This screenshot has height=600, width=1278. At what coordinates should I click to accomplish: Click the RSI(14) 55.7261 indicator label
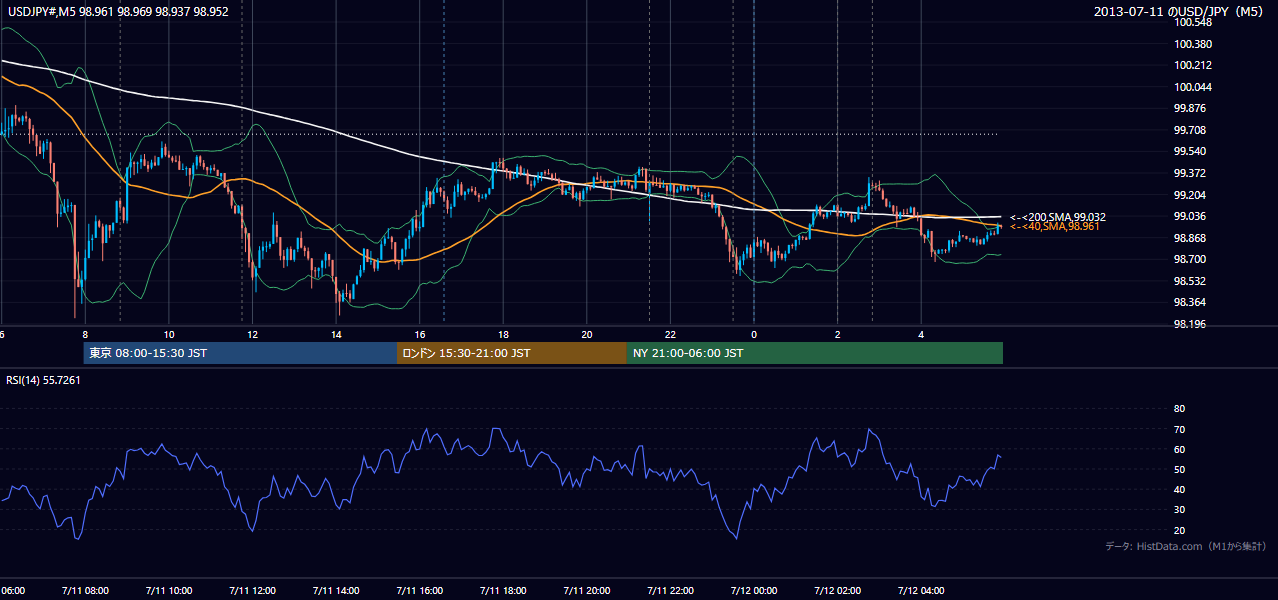(x=43, y=380)
